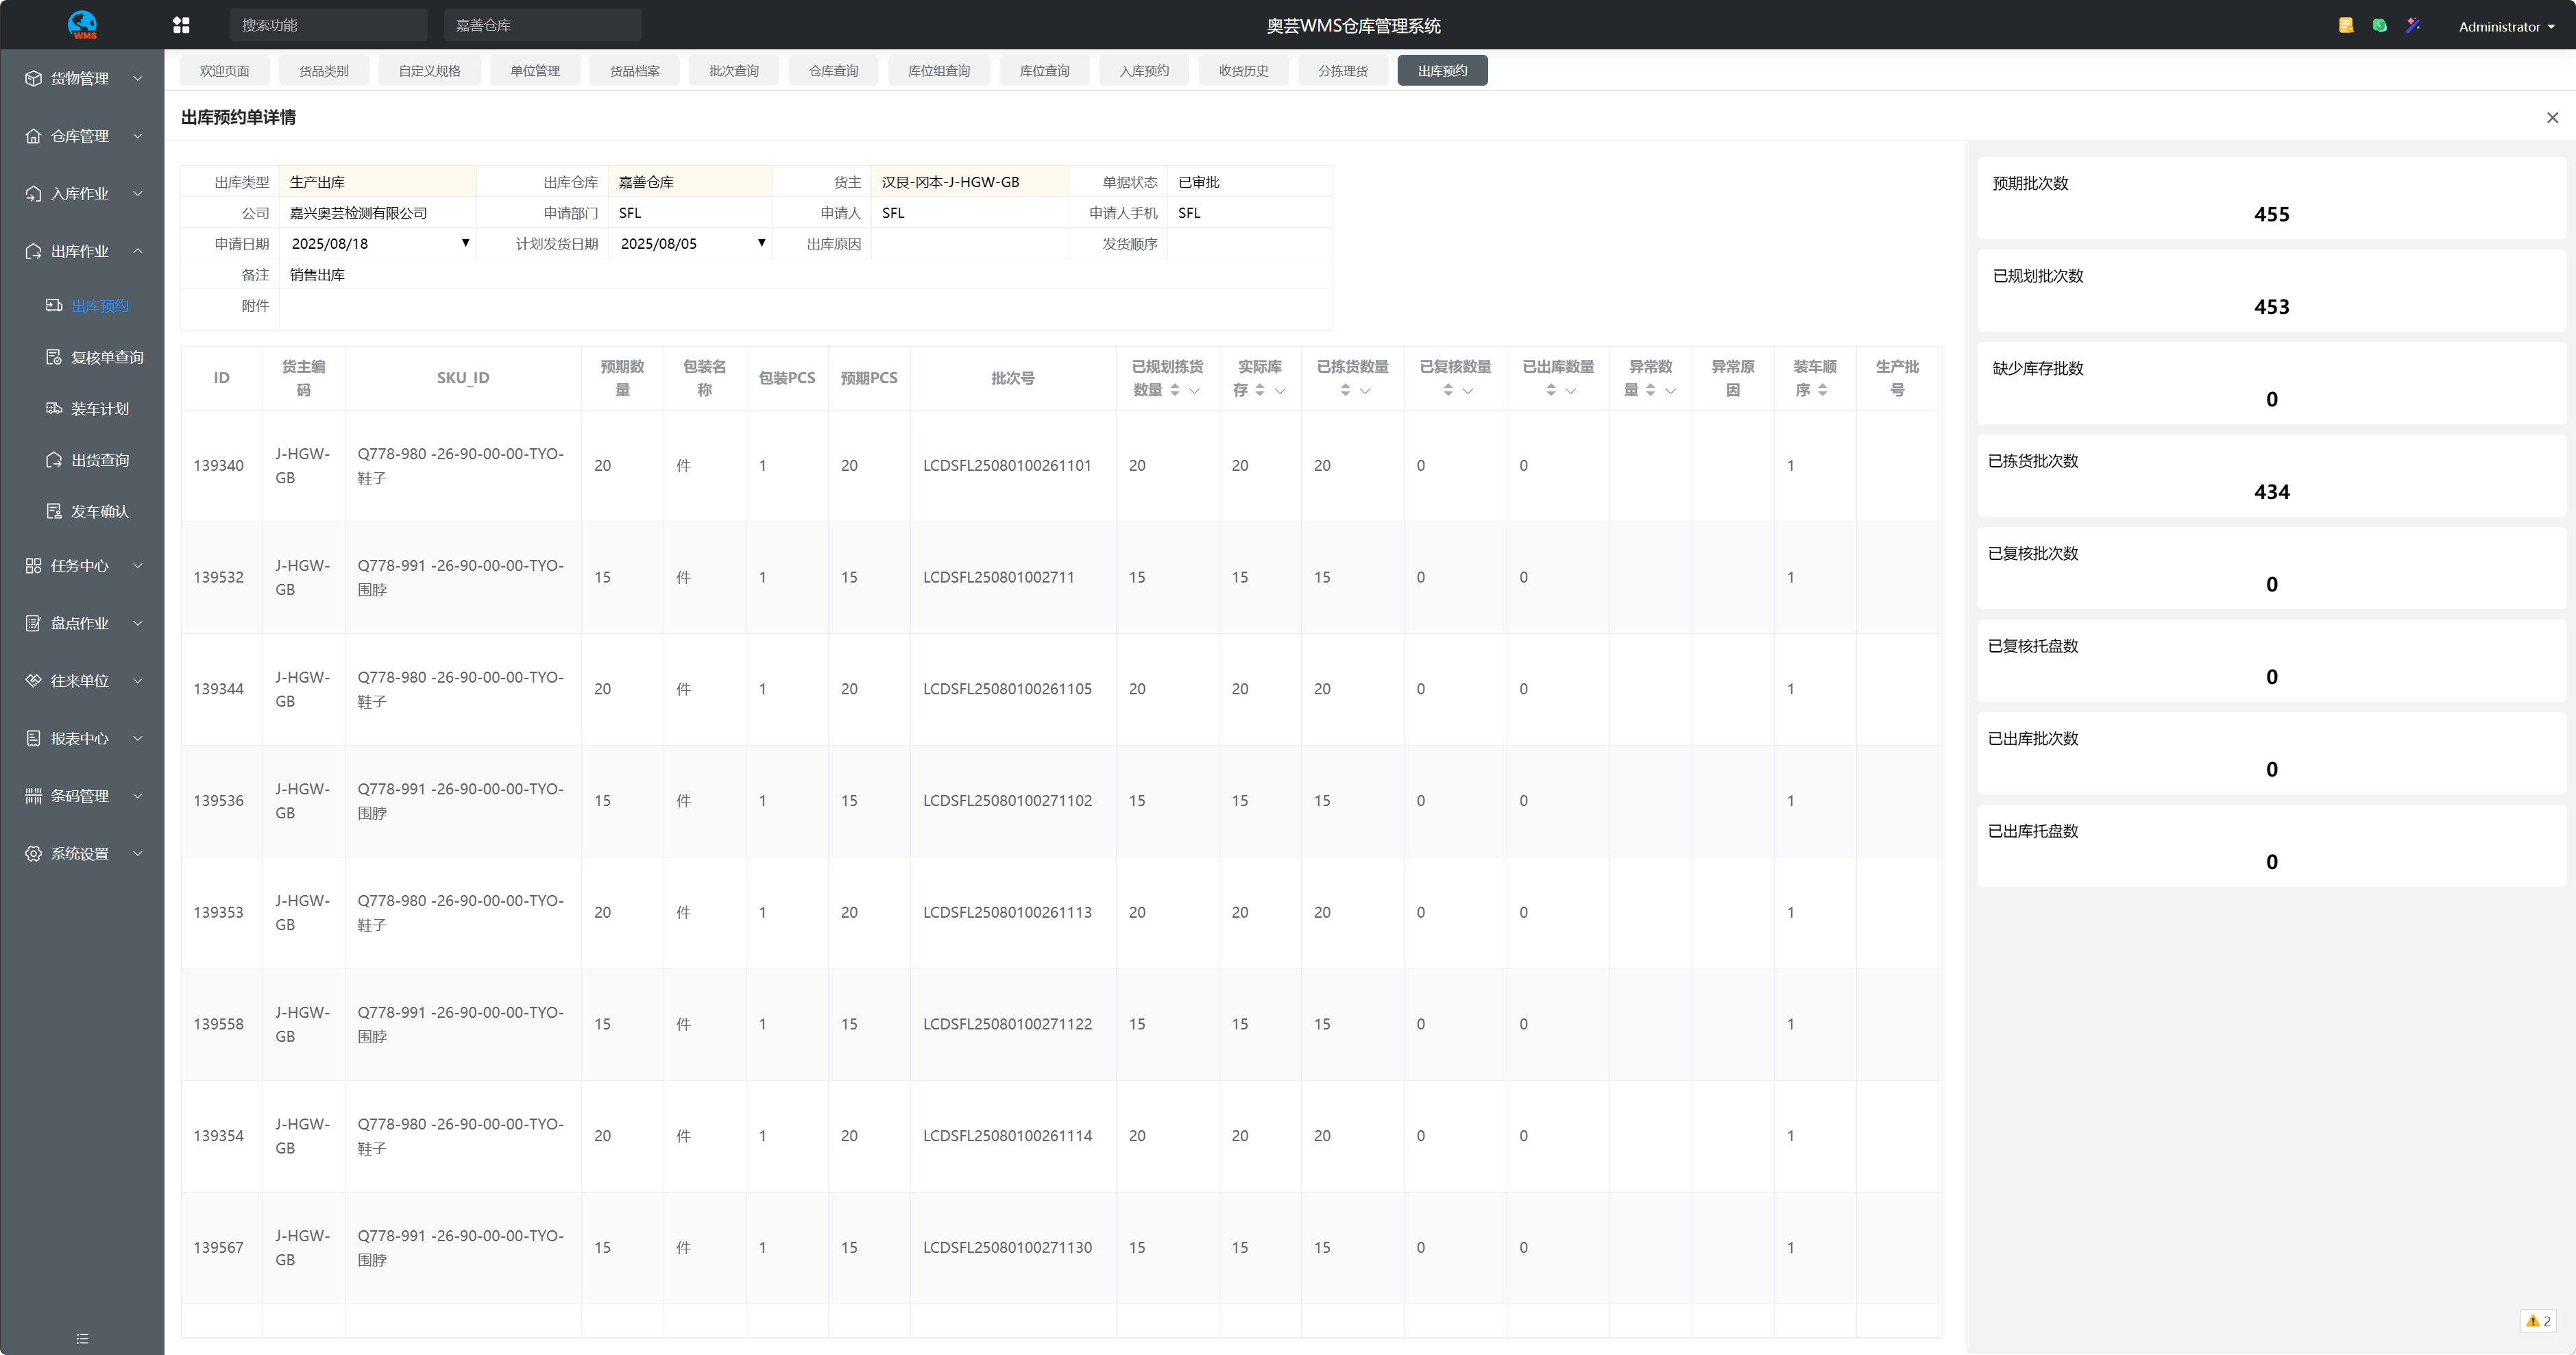Sort by 已拣货数量 column arrows
This screenshot has width=2576, height=1355.
pyautogui.click(x=1345, y=390)
